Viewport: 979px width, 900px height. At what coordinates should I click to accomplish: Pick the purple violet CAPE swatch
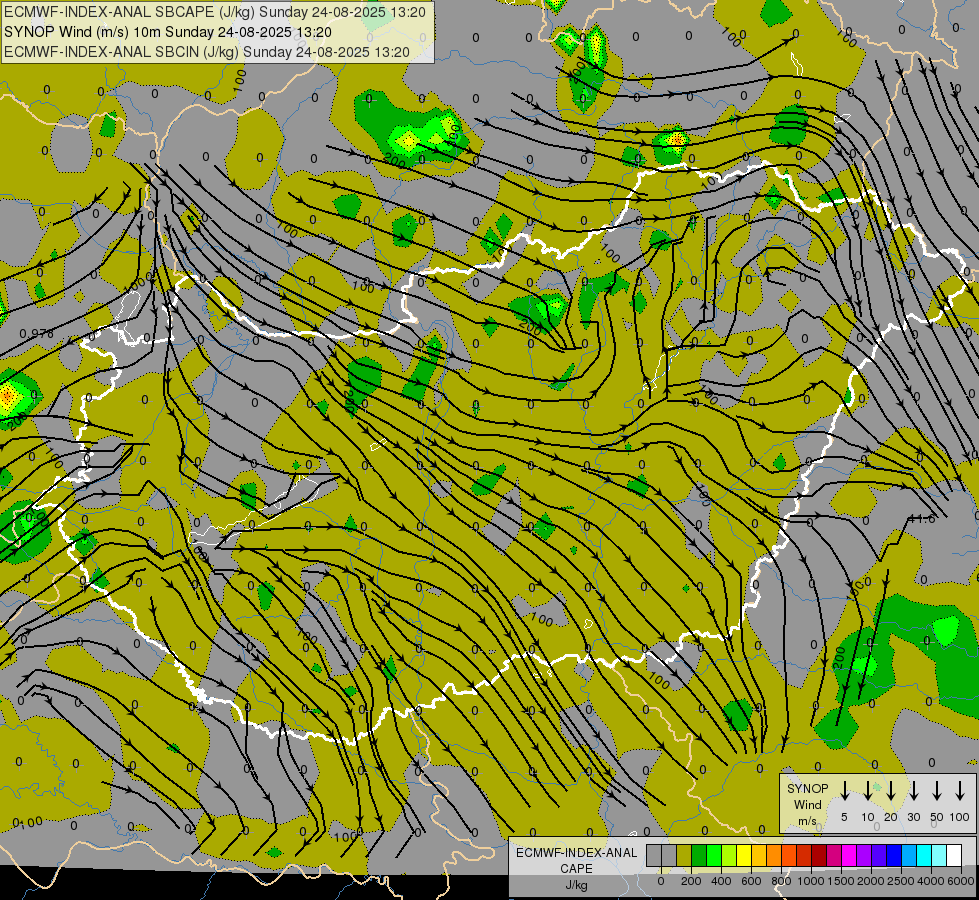tap(865, 855)
